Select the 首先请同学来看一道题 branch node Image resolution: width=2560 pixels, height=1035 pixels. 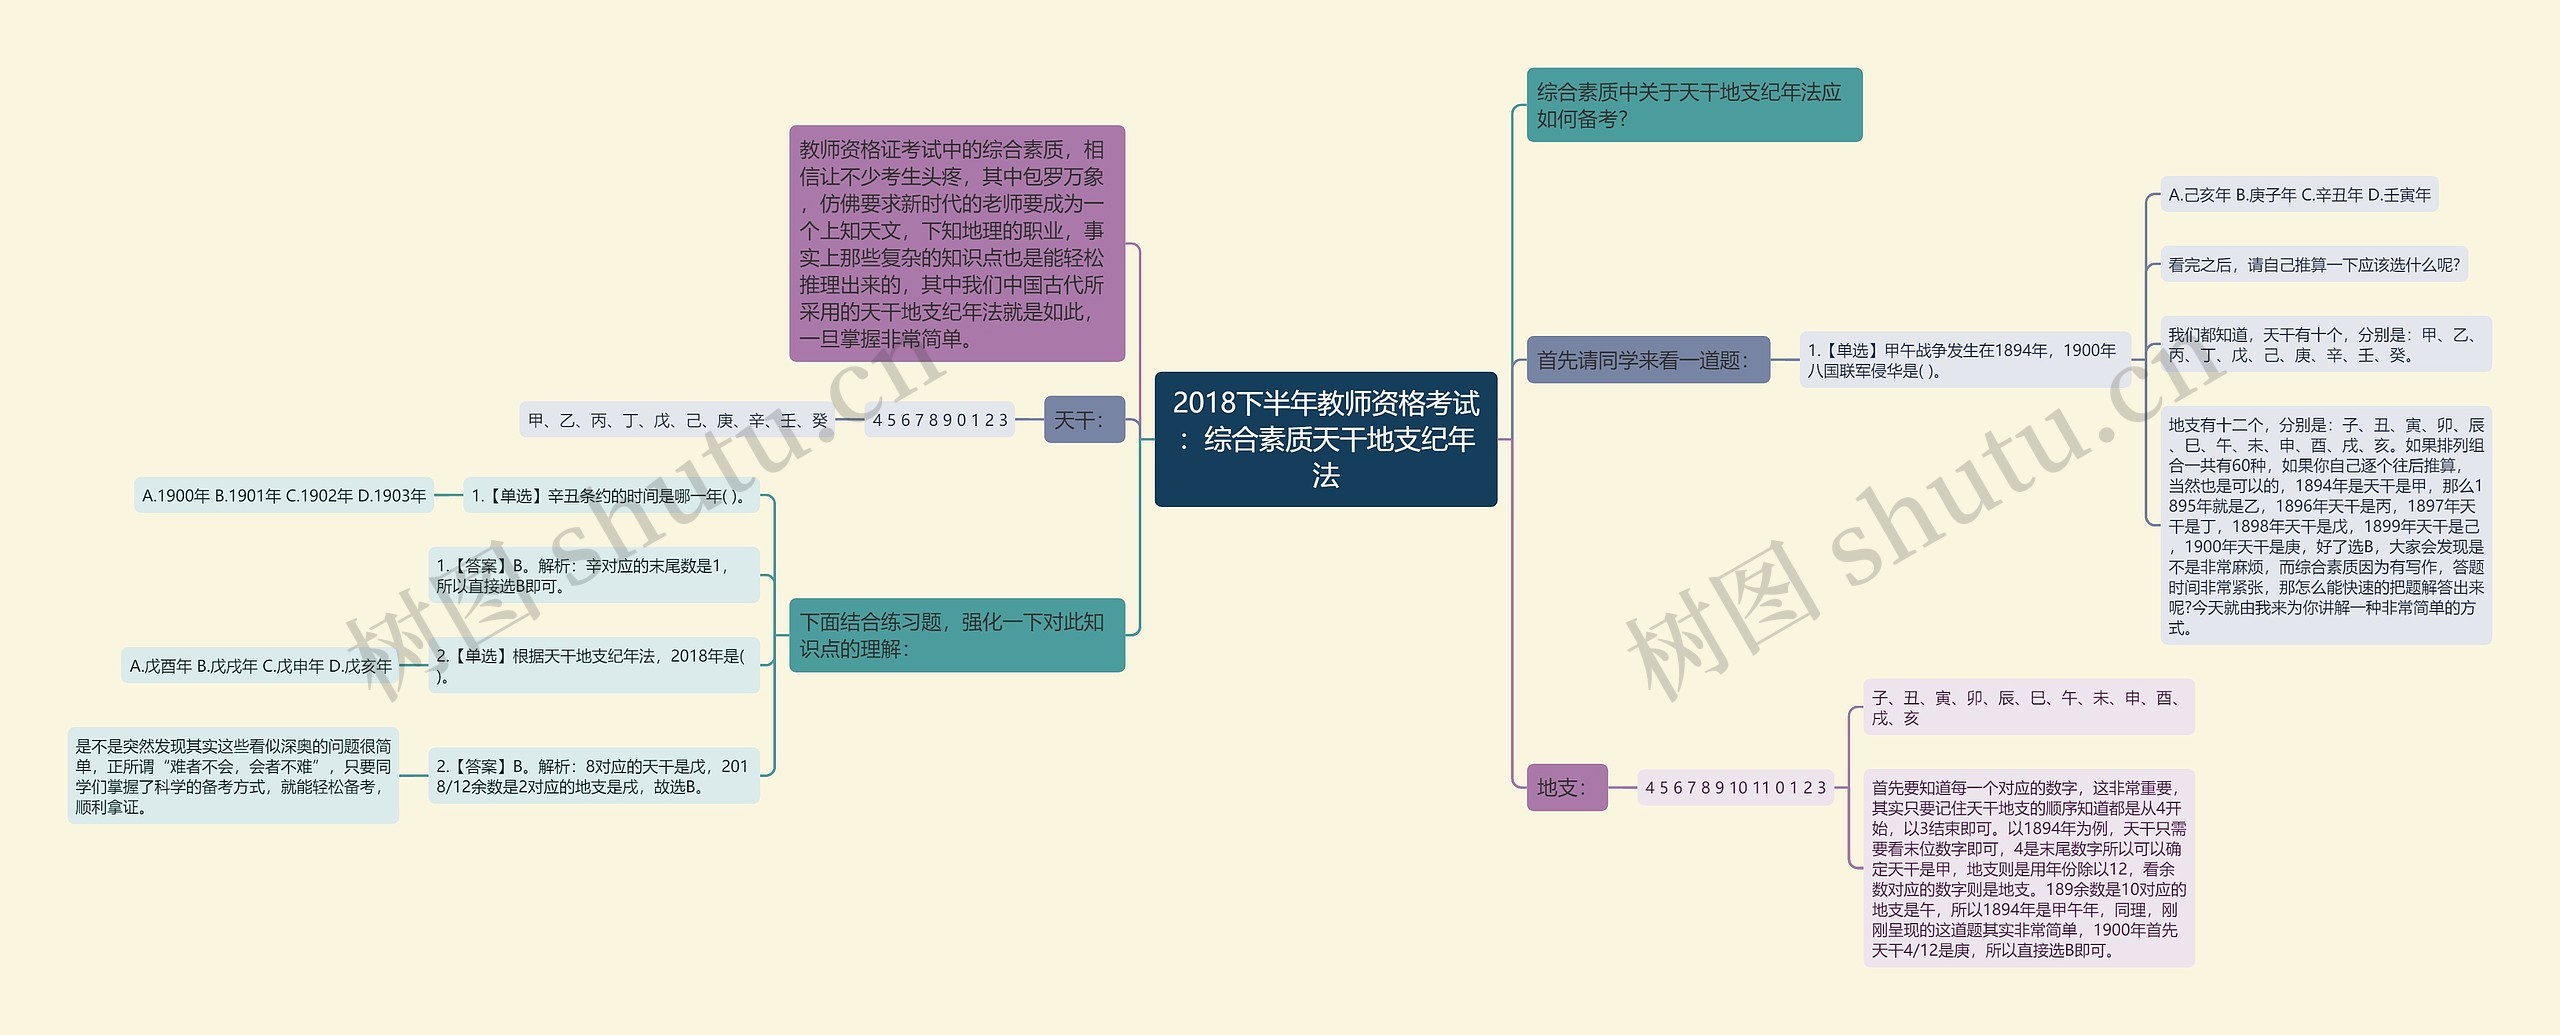[1647, 360]
